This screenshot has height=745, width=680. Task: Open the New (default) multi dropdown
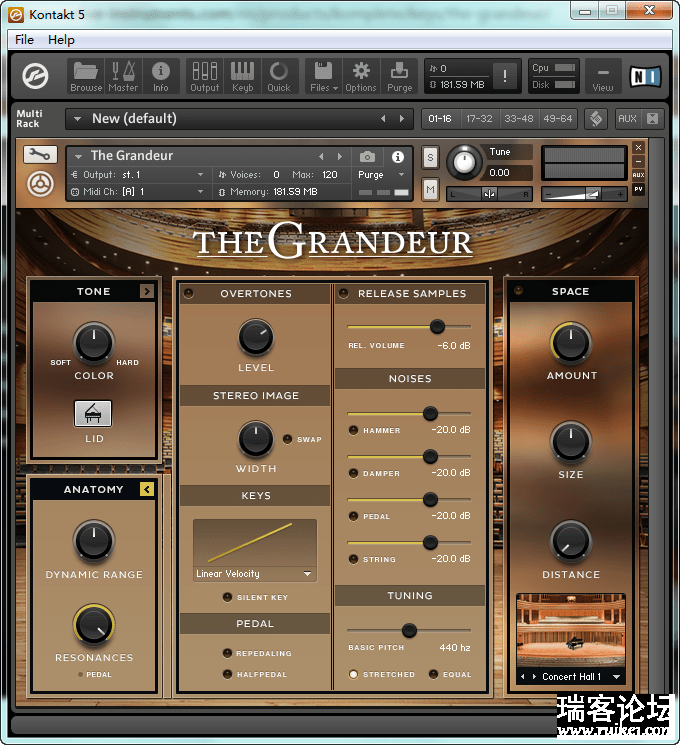pyautogui.click(x=77, y=118)
